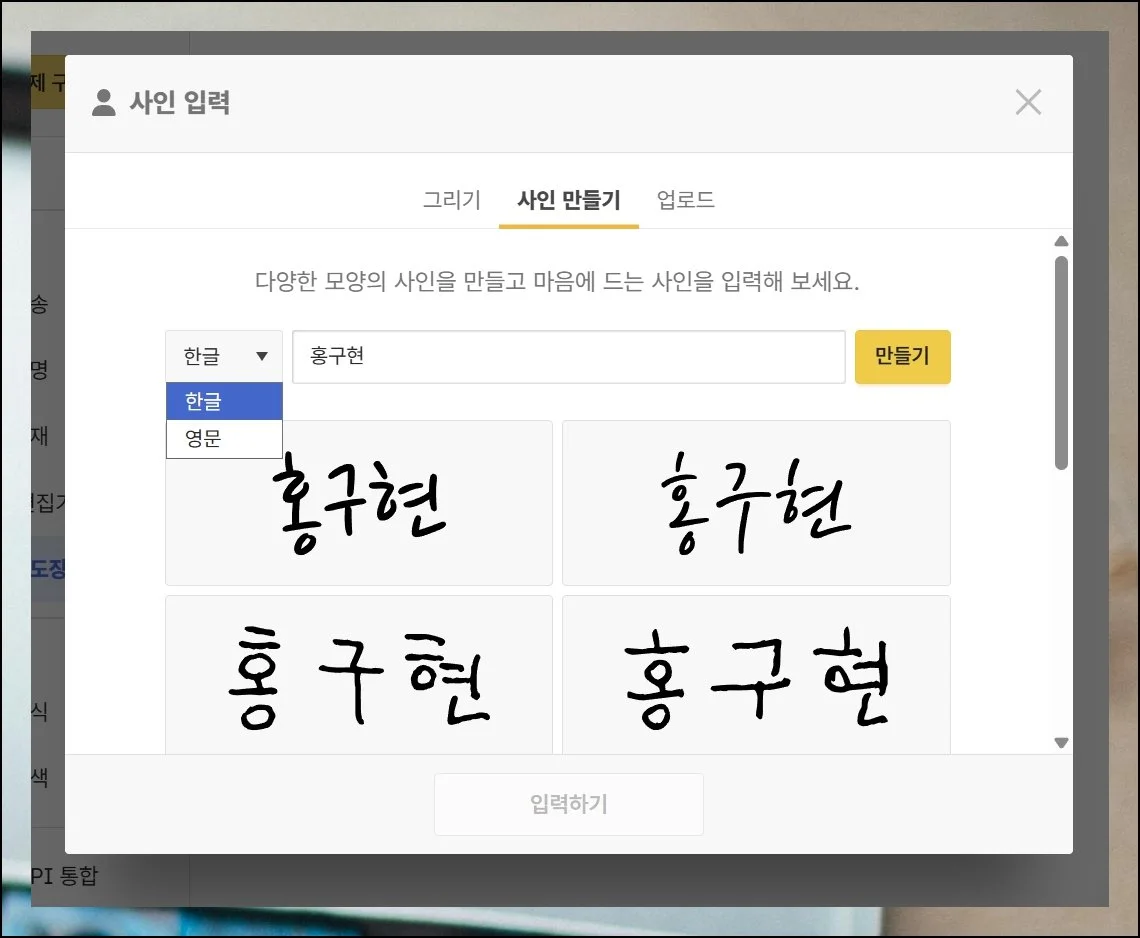This screenshot has width=1140, height=938.
Task: Switch to the 그리기 tab
Action: [x=451, y=200]
